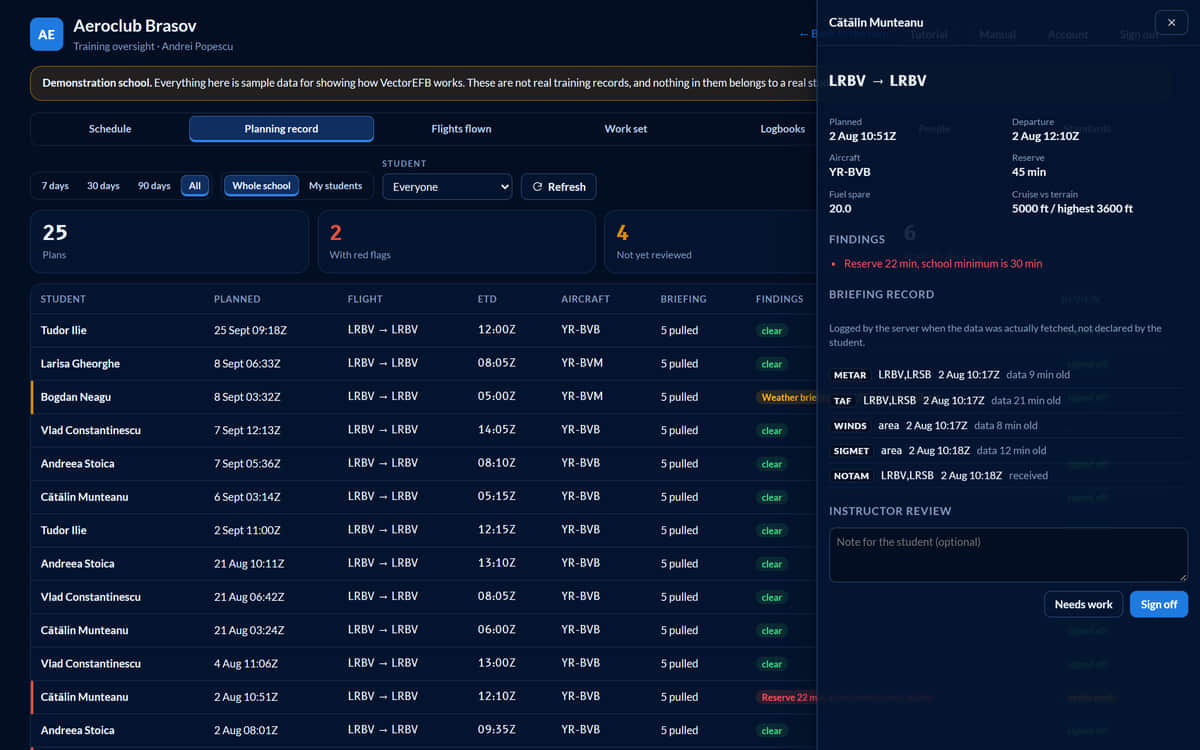1200x750 pixels.
Task: Select the 90 days range filter
Action: tap(154, 186)
